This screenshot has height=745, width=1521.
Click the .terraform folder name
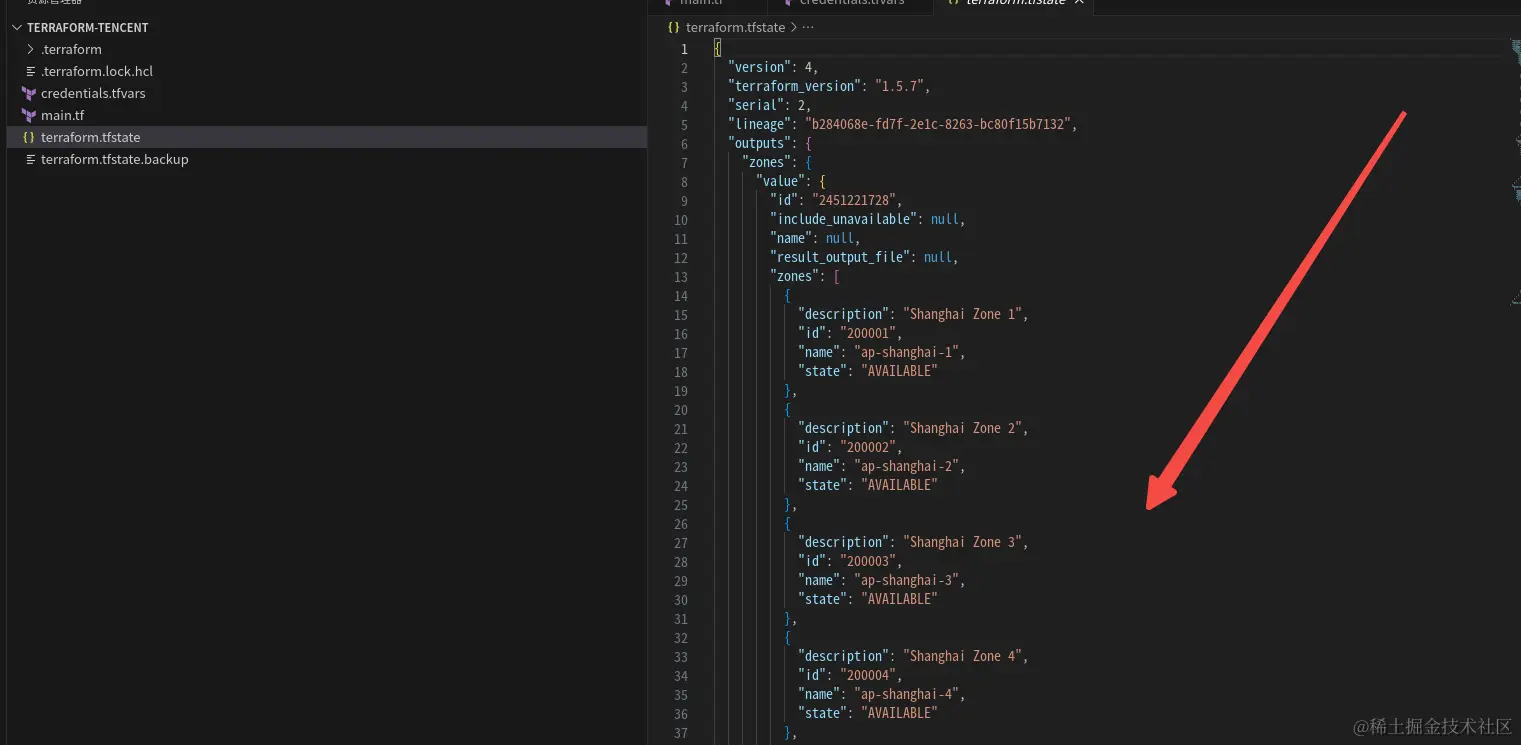[x=71, y=49]
